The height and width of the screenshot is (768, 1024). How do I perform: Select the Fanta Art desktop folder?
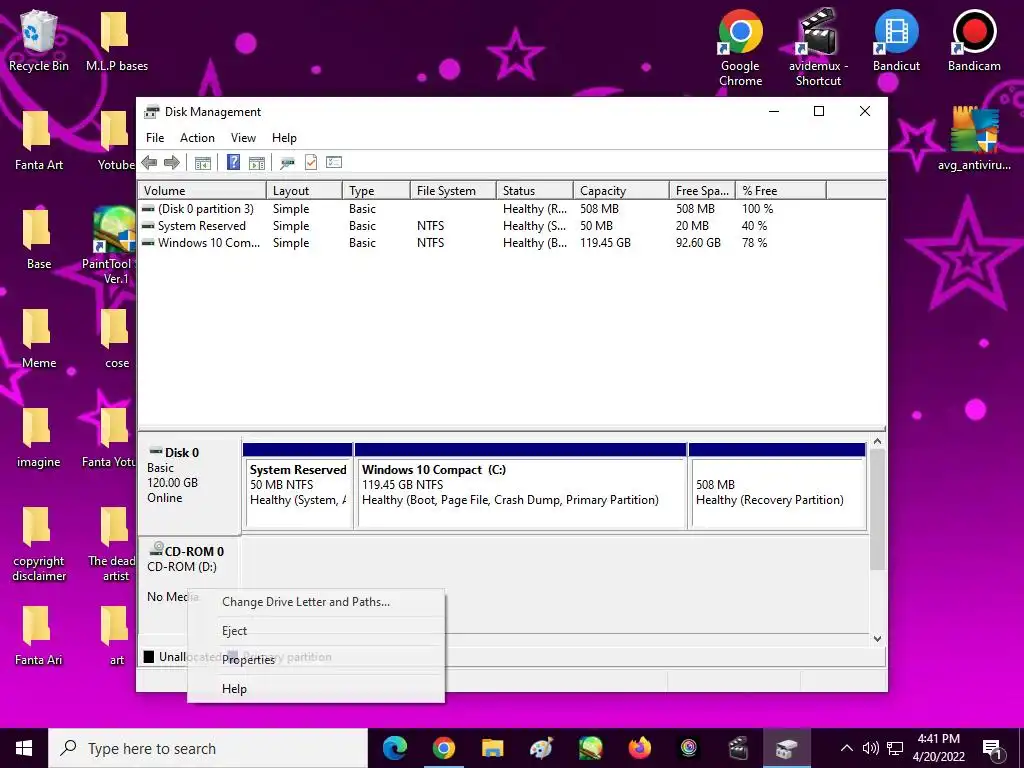pos(39,140)
